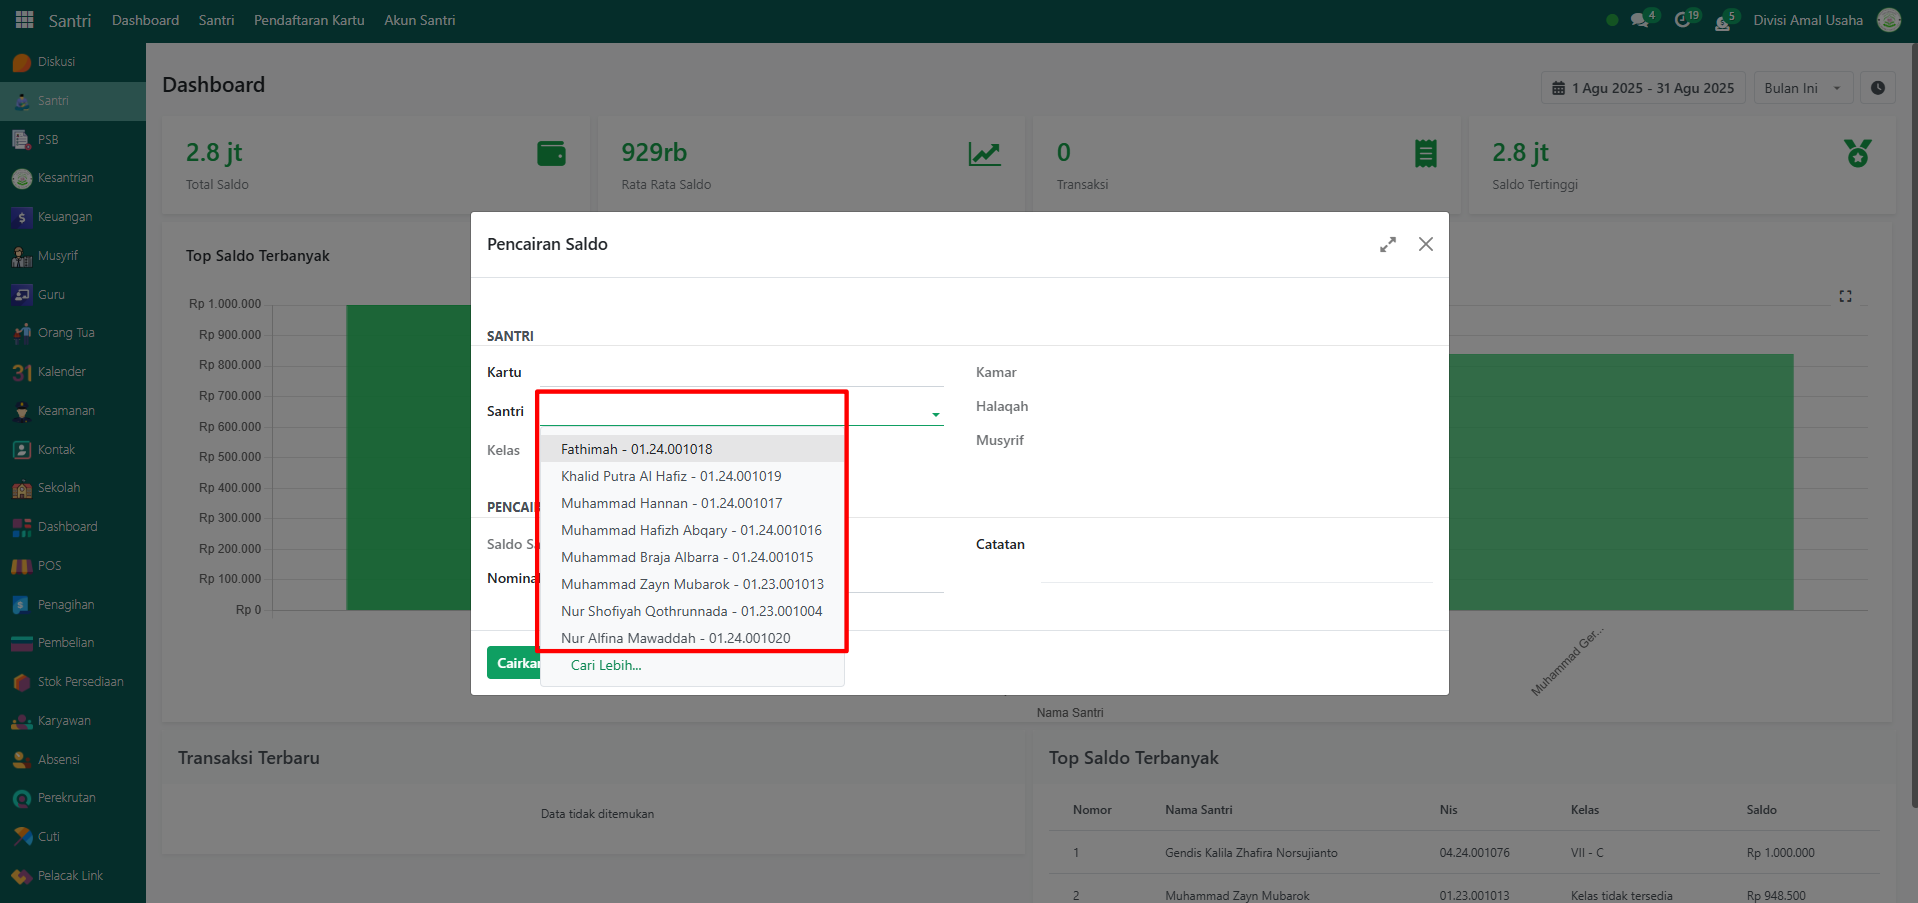
Task: Open the chat messages icon in the top bar
Action: pos(1639,20)
